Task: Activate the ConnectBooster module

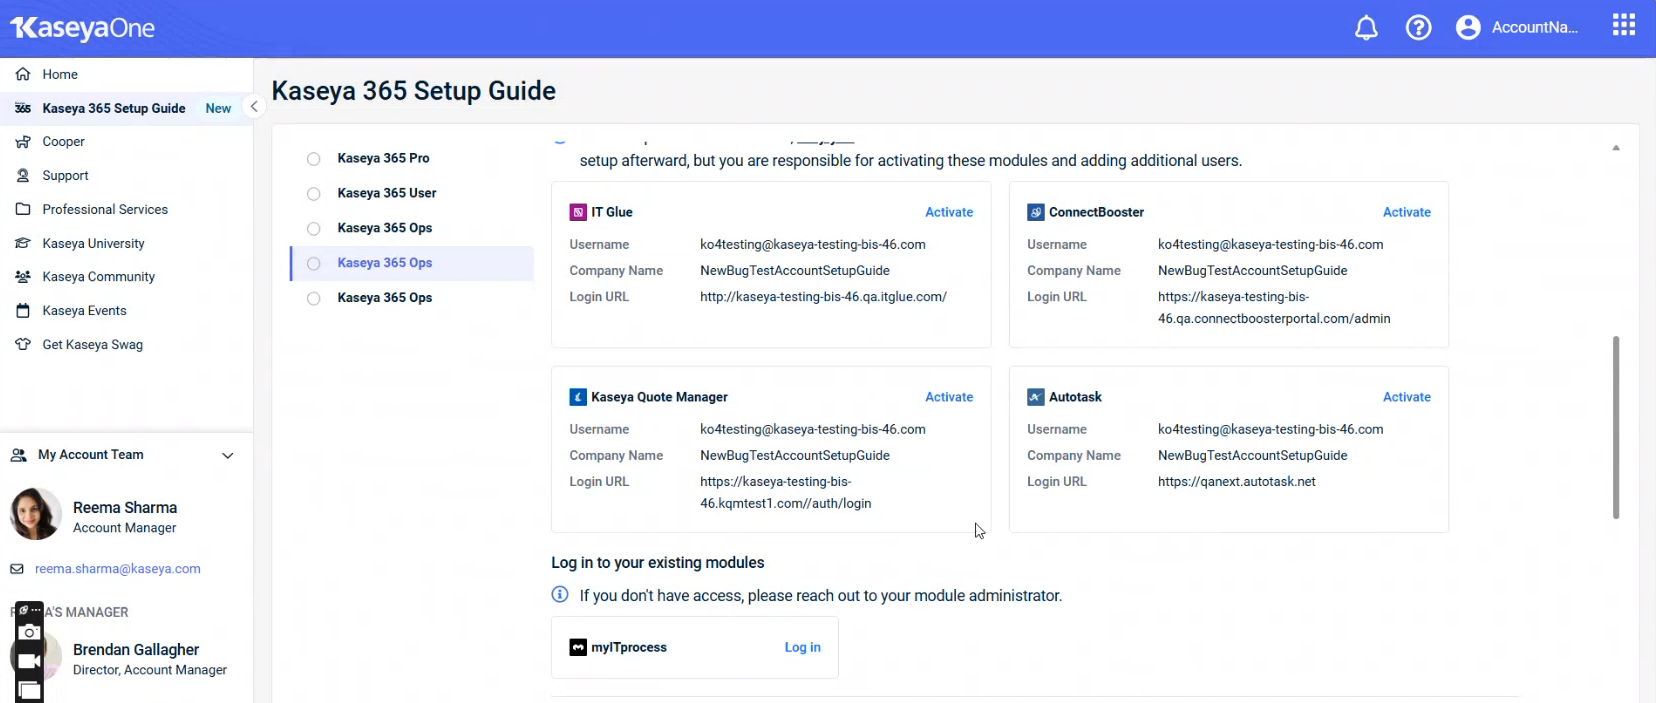Action: [x=1407, y=212]
